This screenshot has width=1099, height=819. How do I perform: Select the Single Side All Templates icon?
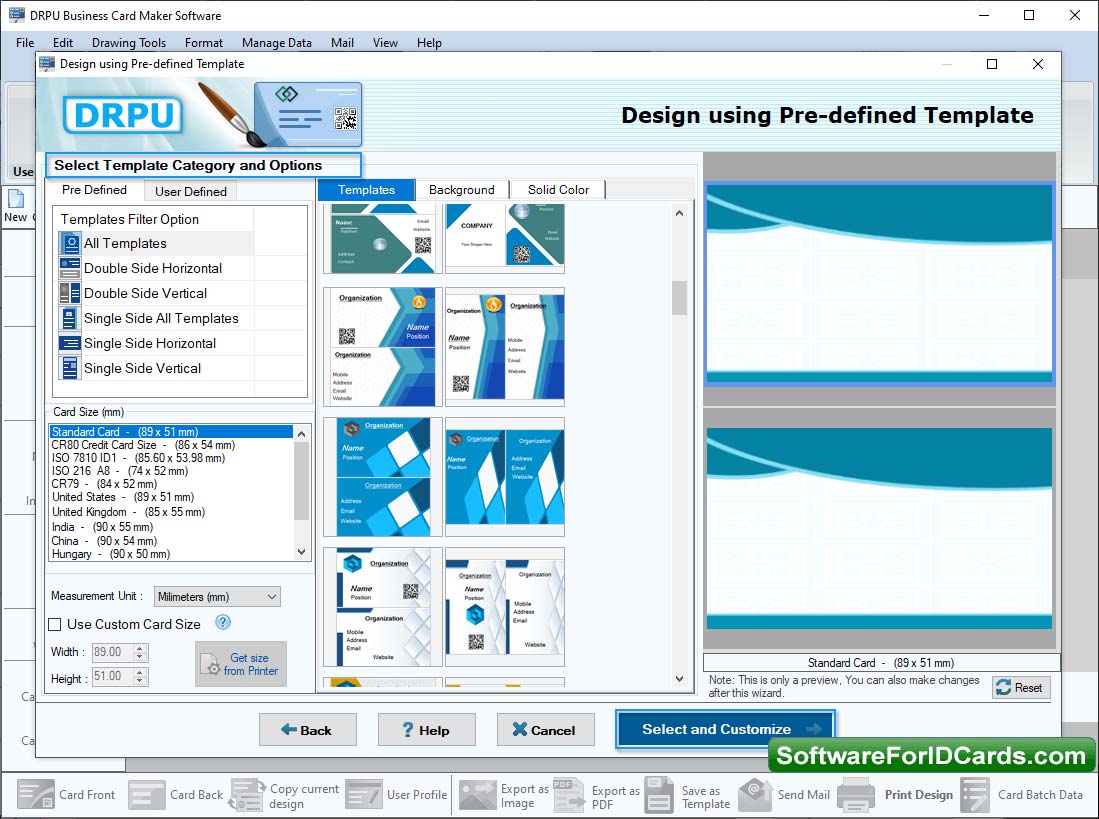(69, 318)
